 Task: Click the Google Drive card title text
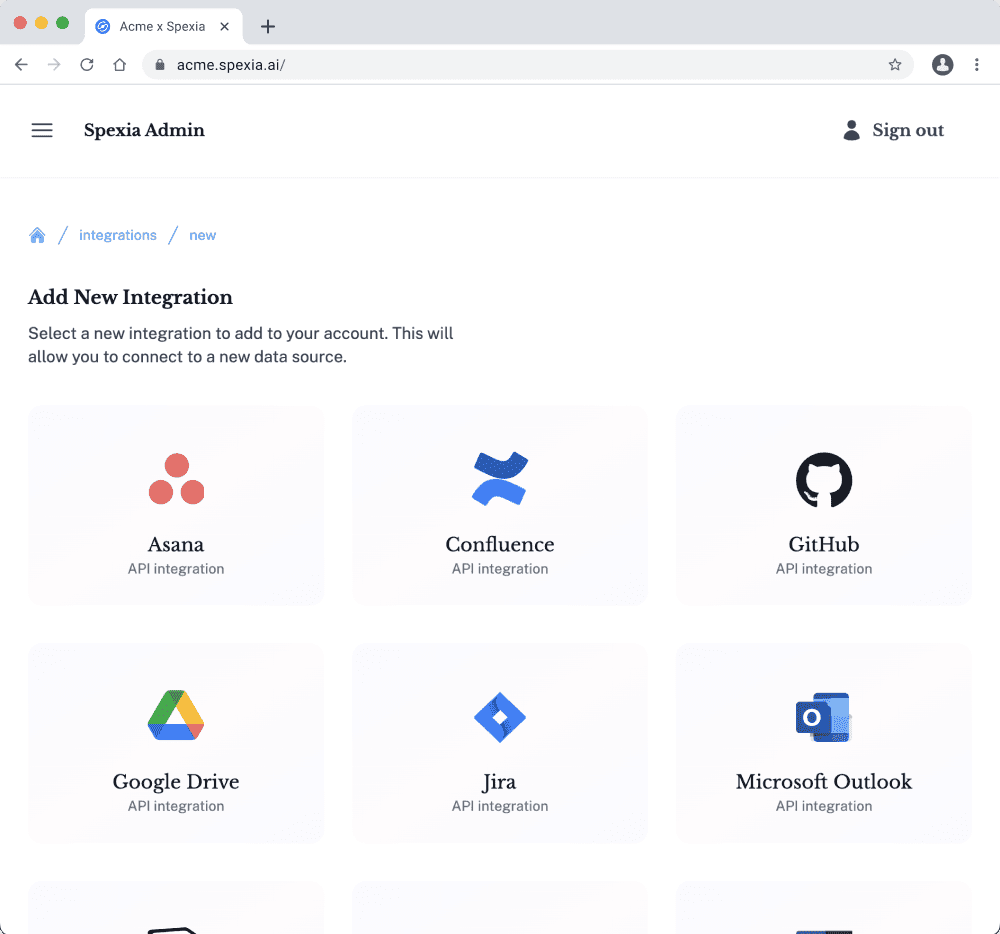[176, 782]
